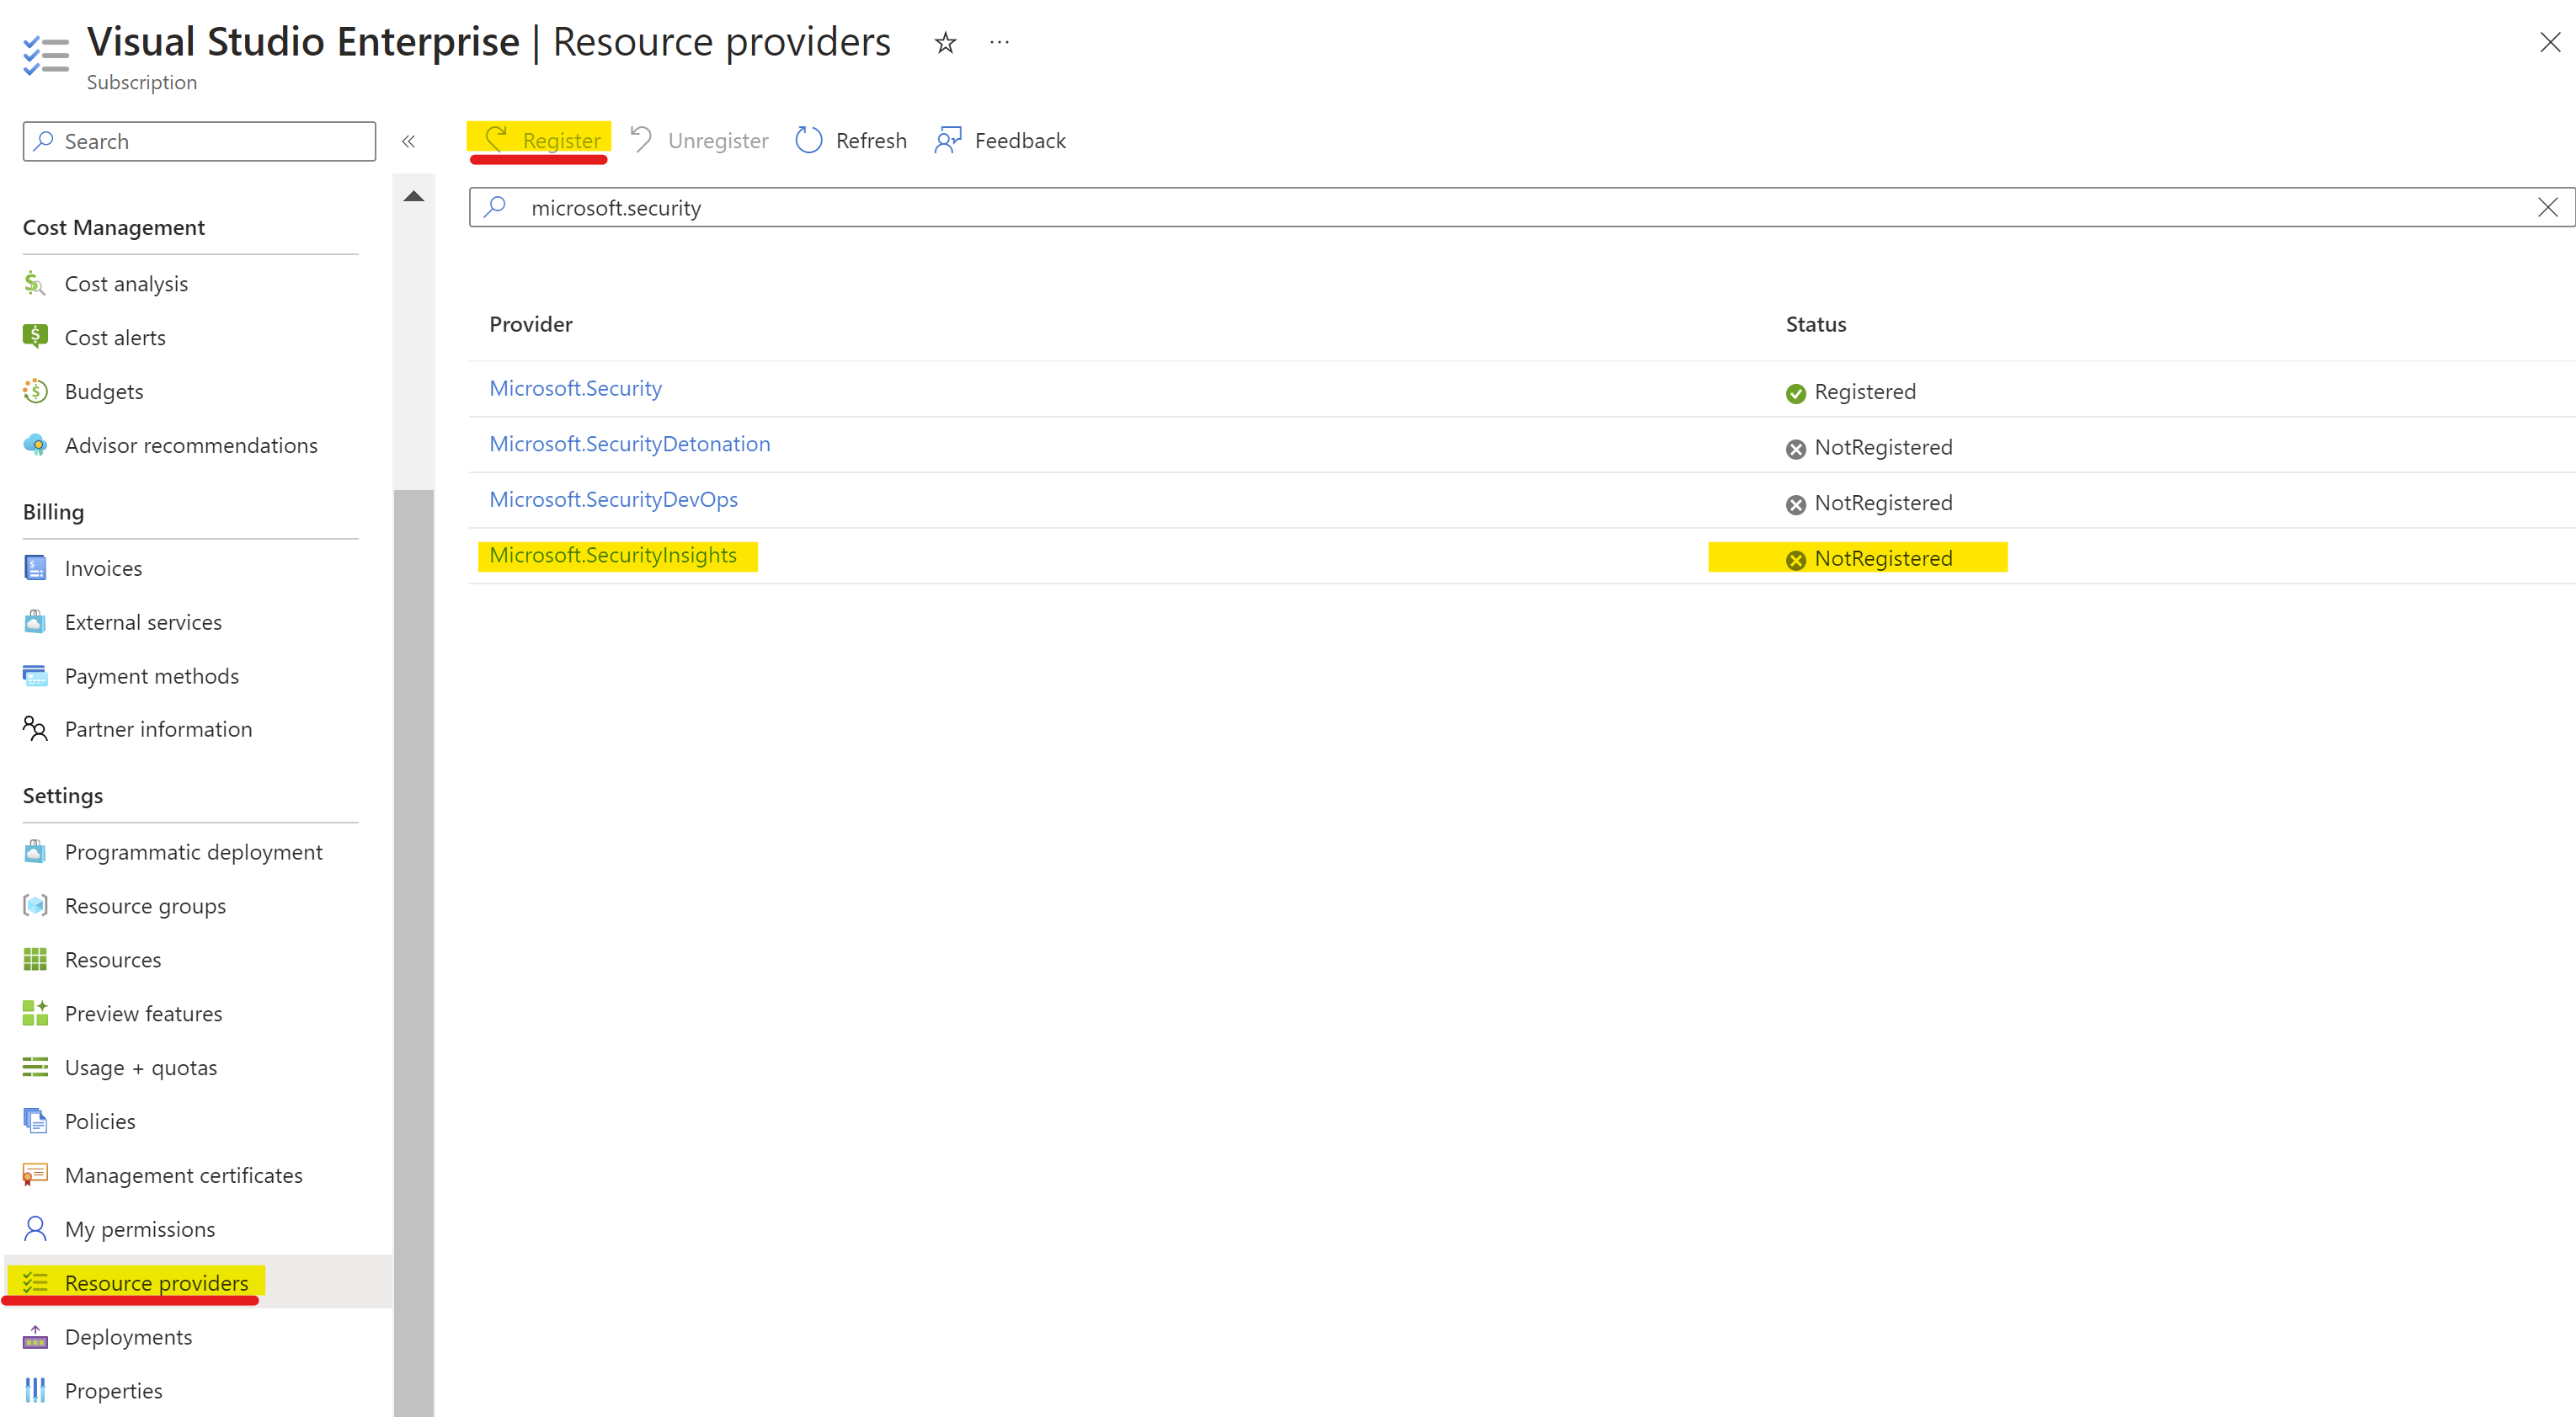Viewport: 2576px width, 1417px height.
Task: Open Programmatic deployment settings
Action: (193, 853)
